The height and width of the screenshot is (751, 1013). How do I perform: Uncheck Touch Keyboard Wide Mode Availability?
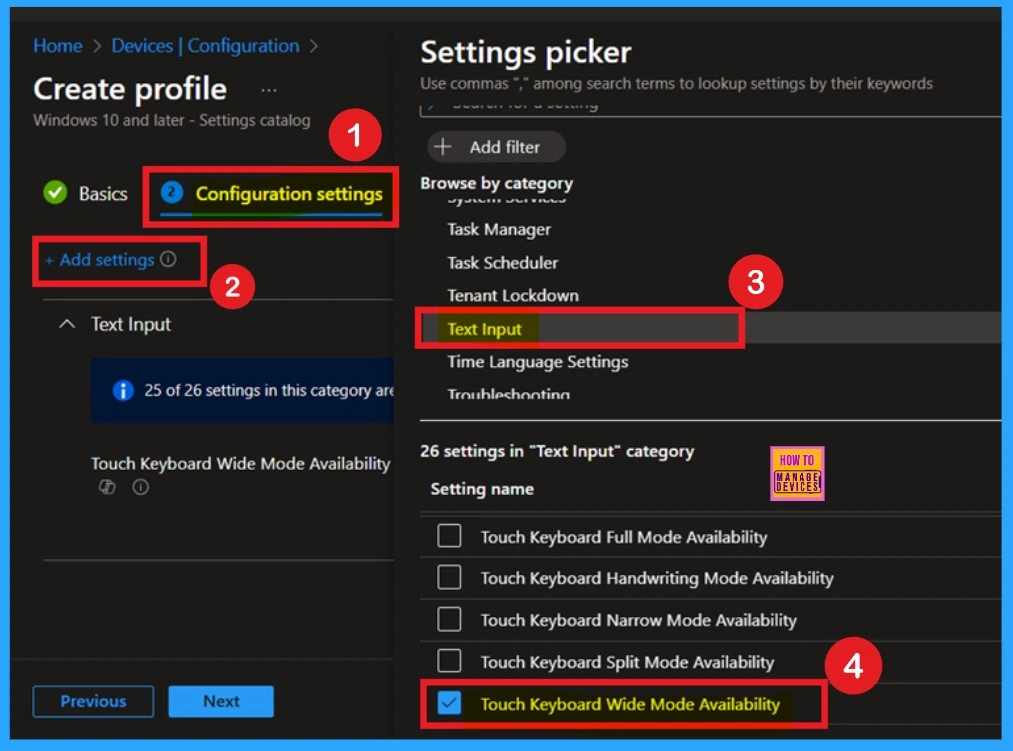coord(449,703)
